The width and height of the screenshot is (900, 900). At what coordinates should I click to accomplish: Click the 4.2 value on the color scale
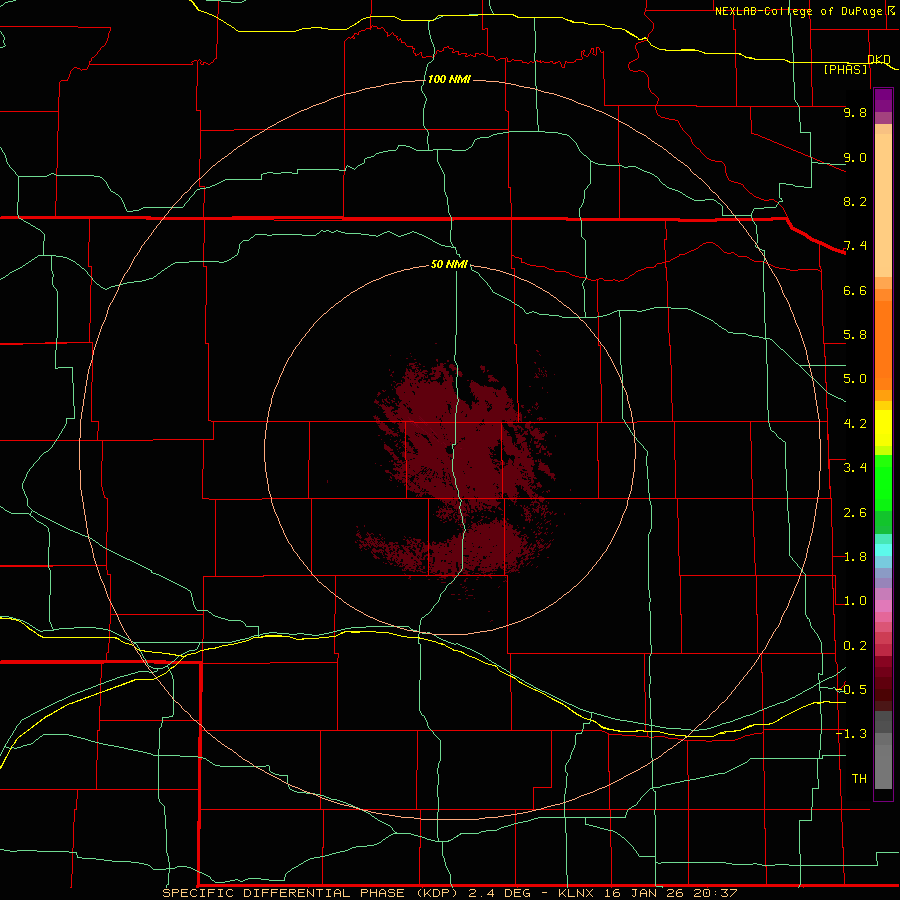pyautogui.click(x=855, y=424)
